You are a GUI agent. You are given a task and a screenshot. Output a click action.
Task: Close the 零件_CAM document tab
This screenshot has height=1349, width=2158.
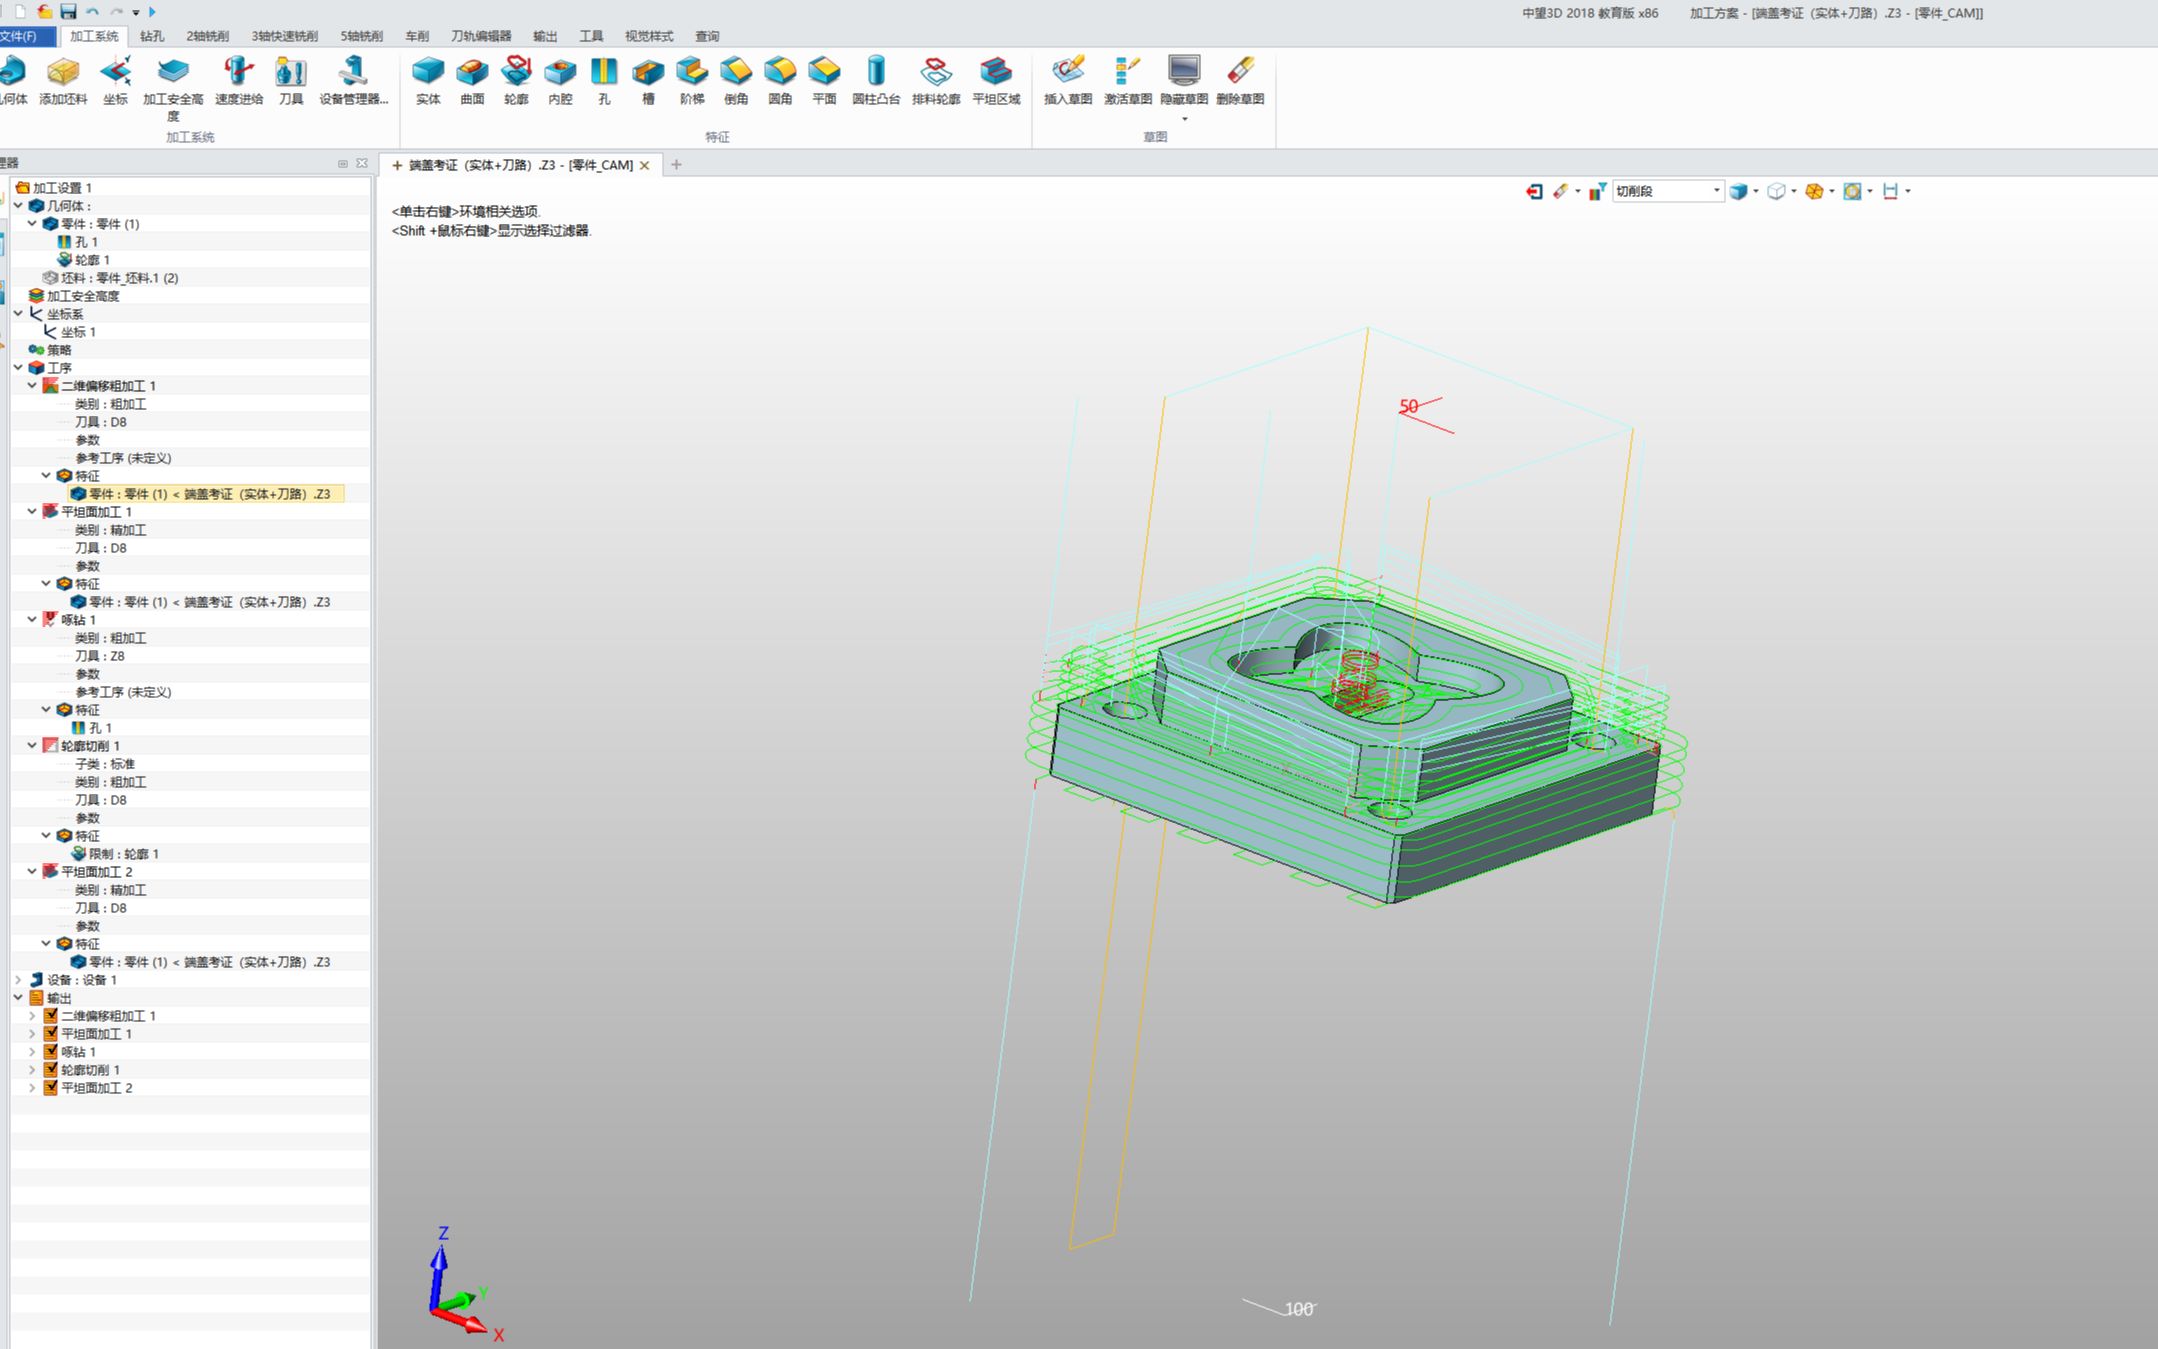tap(645, 165)
